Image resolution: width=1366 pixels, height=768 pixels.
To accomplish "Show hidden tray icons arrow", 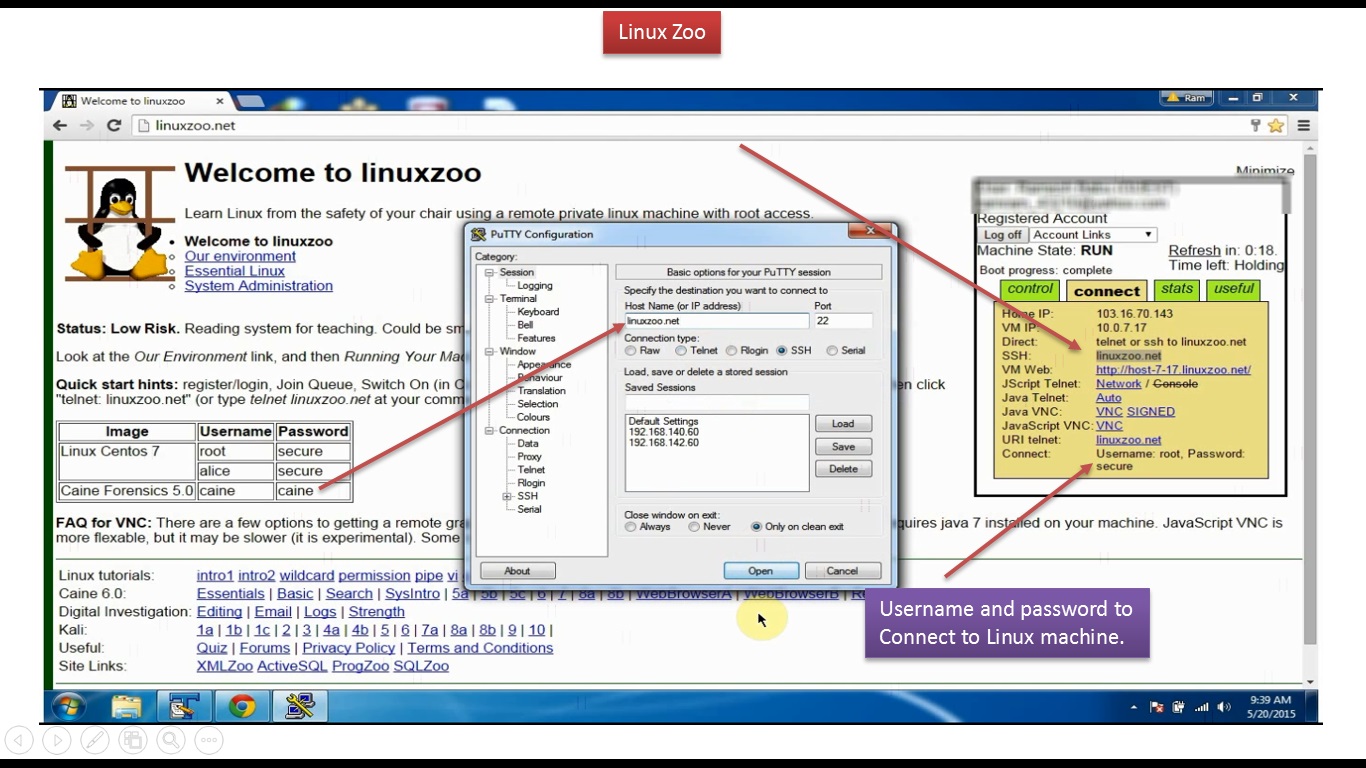I will coord(1134,707).
